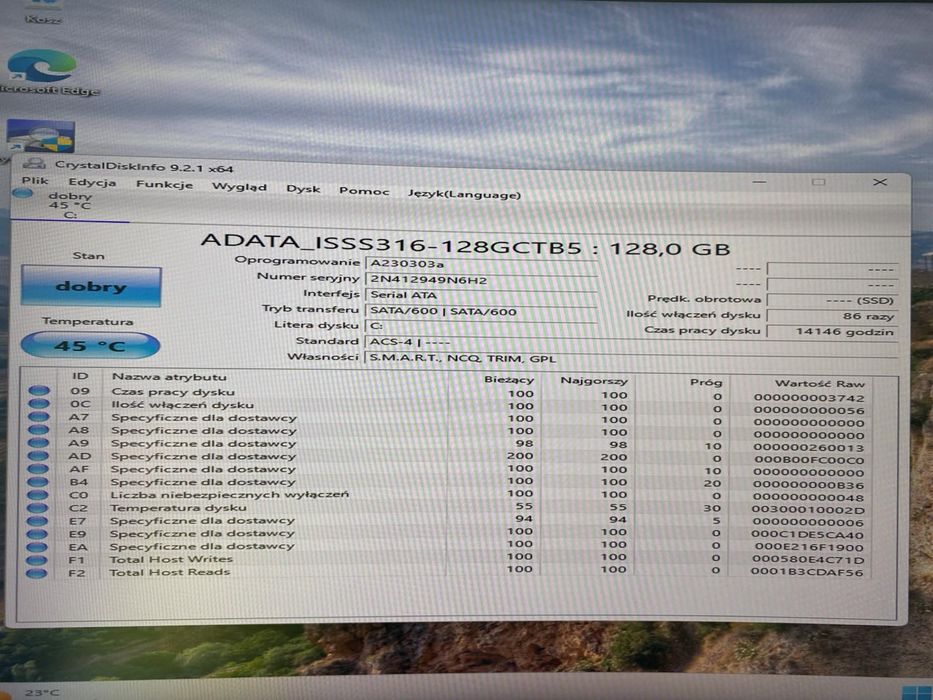Click the 45 °C temperature indicator
This screenshot has width=933, height=700.
tap(90, 345)
